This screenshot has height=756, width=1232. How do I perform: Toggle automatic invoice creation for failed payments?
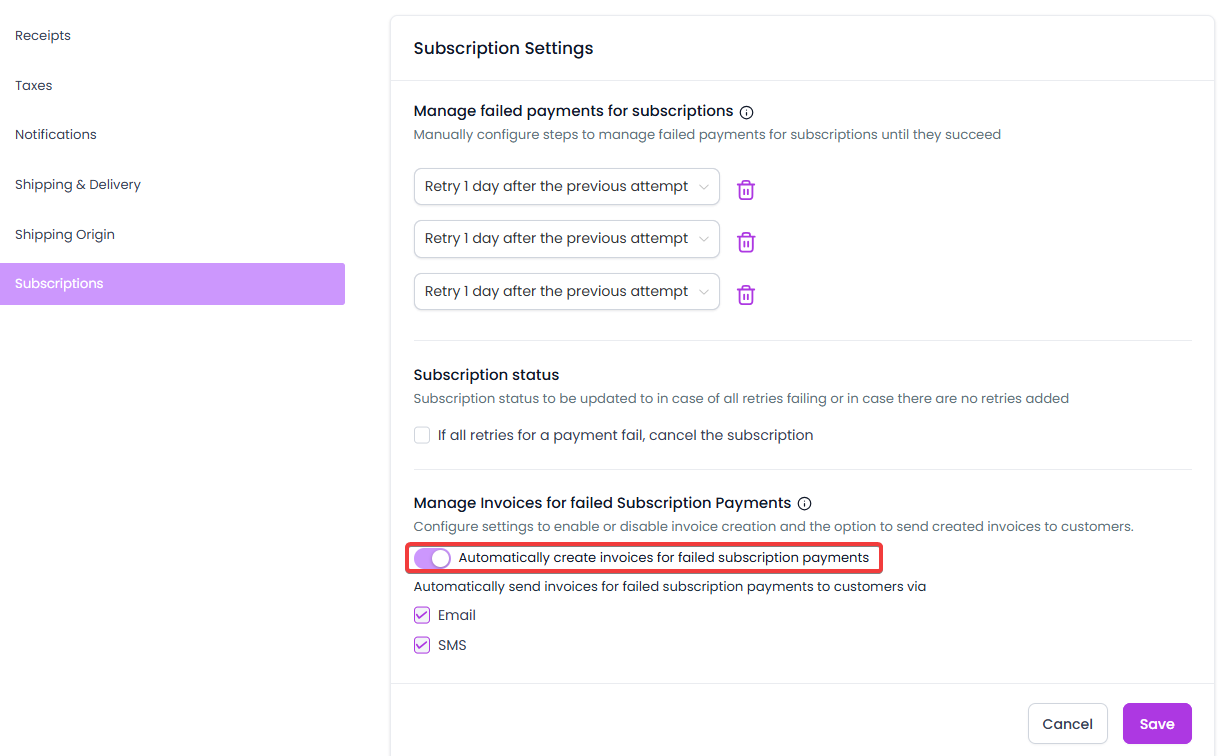pyautogui.click(x=433, y=558)
